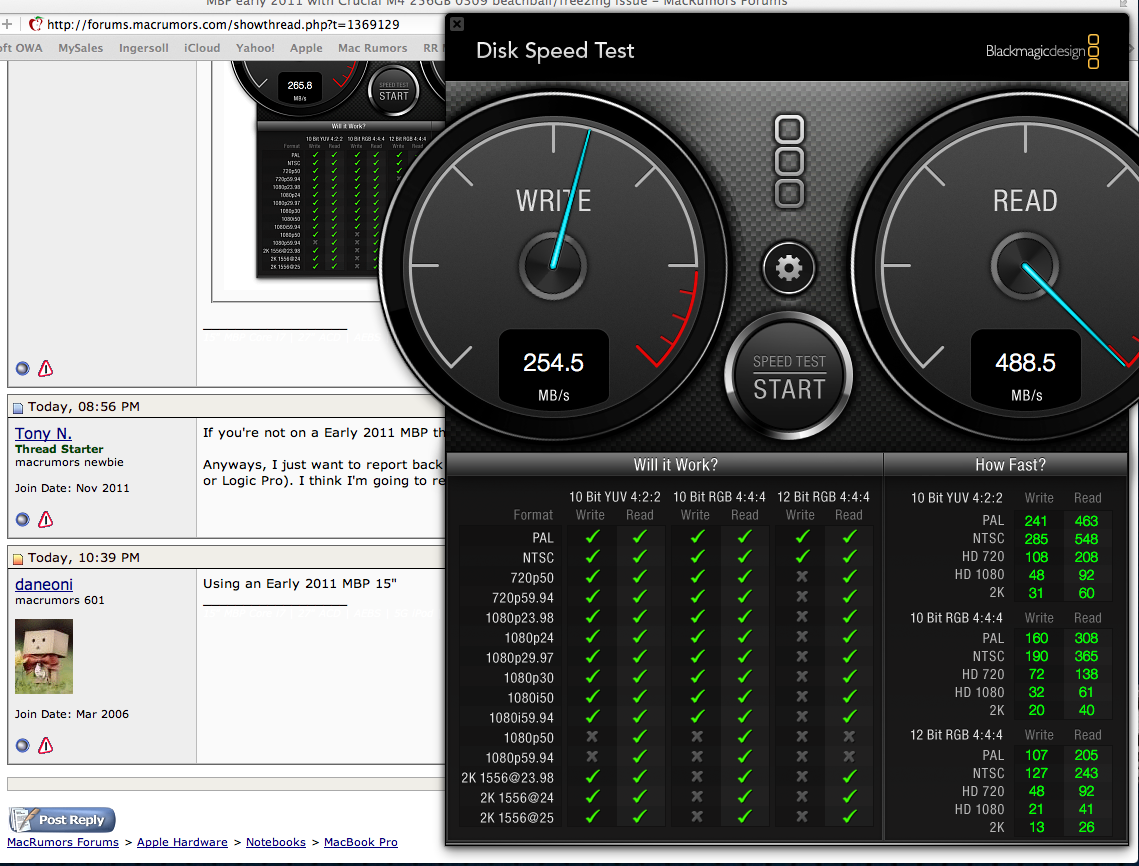The height and width of the screenshot is (866, 1139).
Task: Report daneoni post warning icon
Action: [x=46, y=745]
